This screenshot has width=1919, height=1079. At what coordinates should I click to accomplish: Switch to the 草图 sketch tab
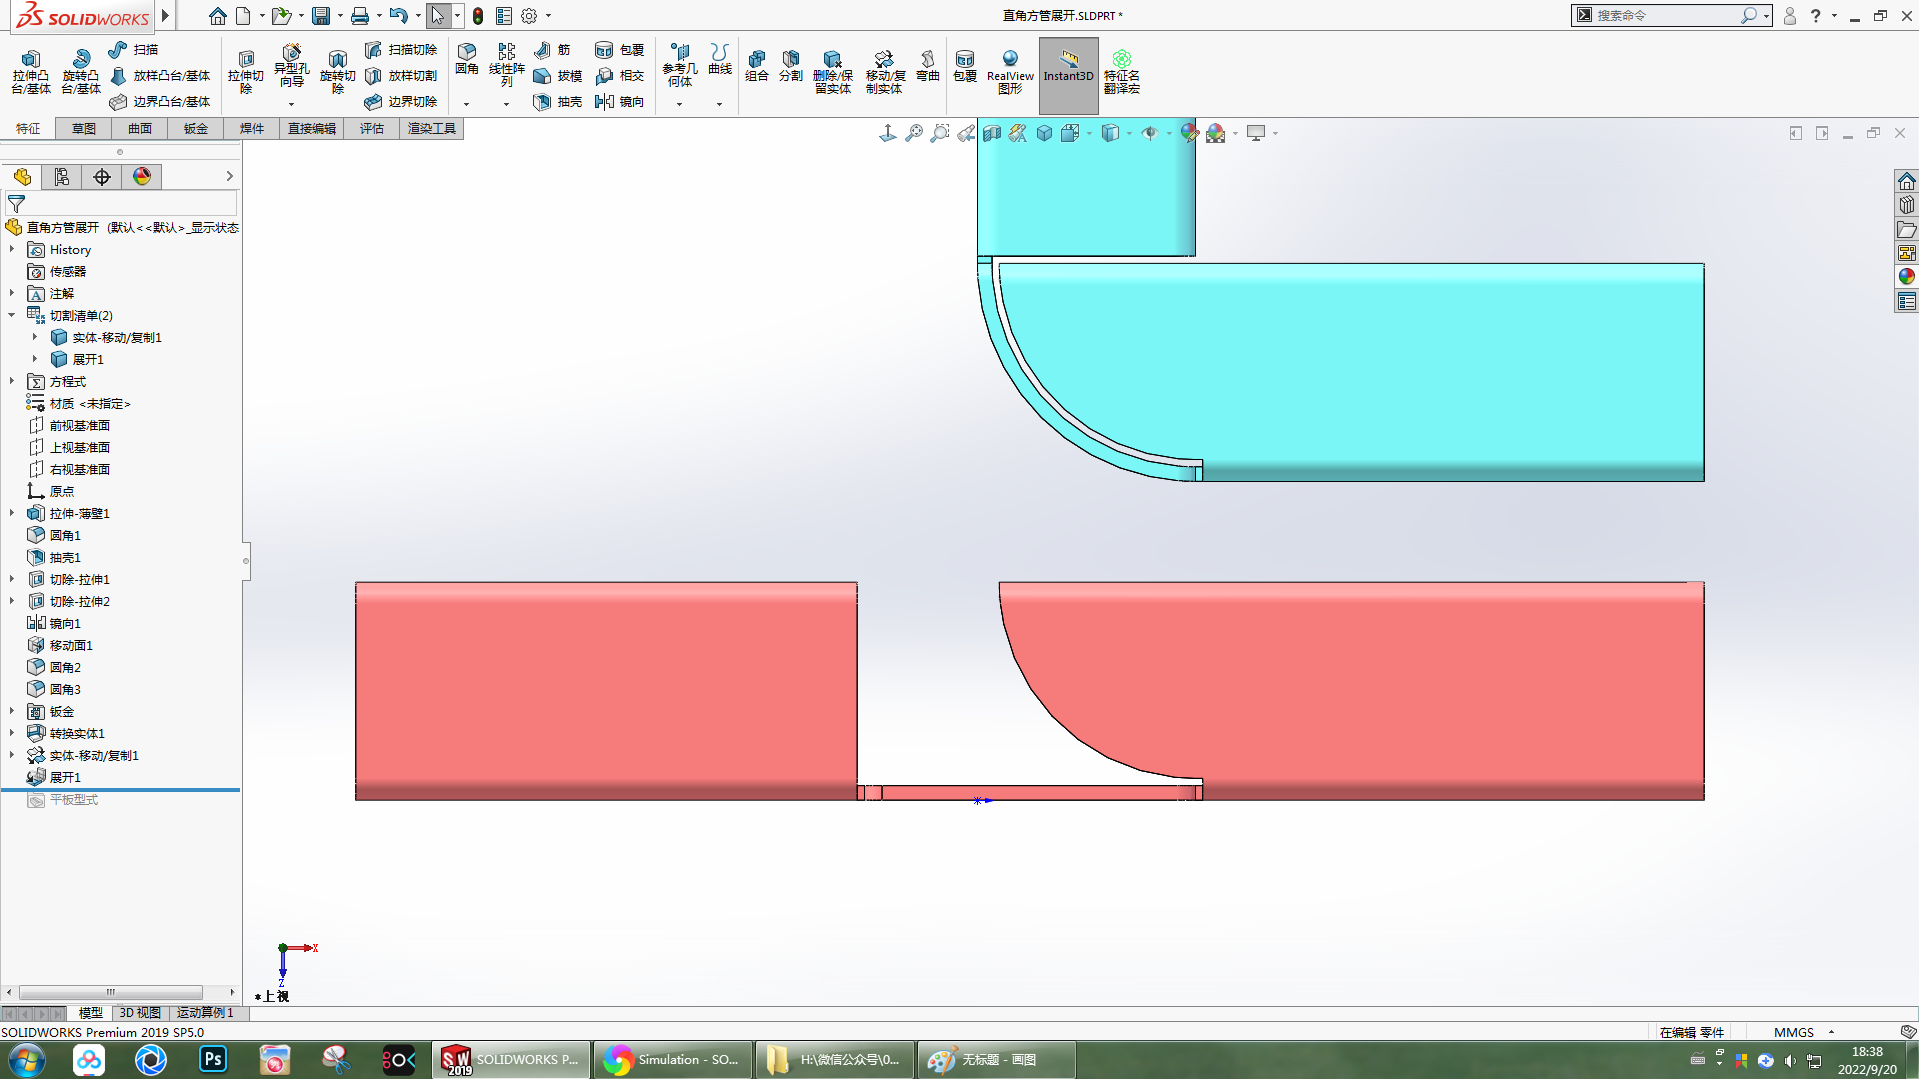click(x=84, y=128)
